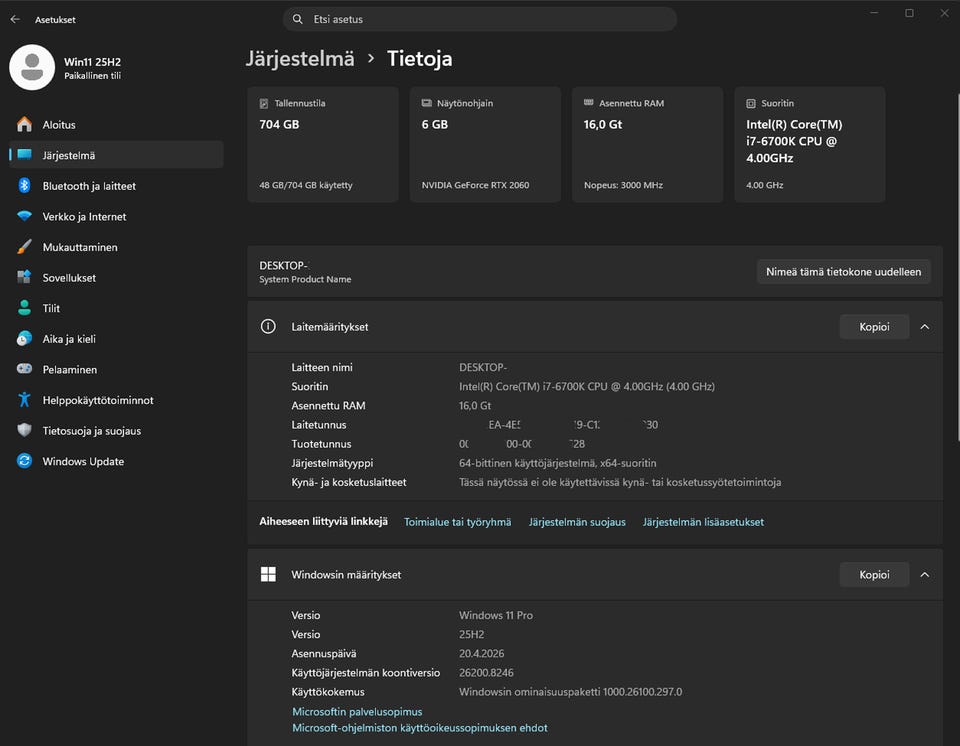Copy Windows specs with lower Kopioi button
The image size is (960, 746).
click(873, 575)
